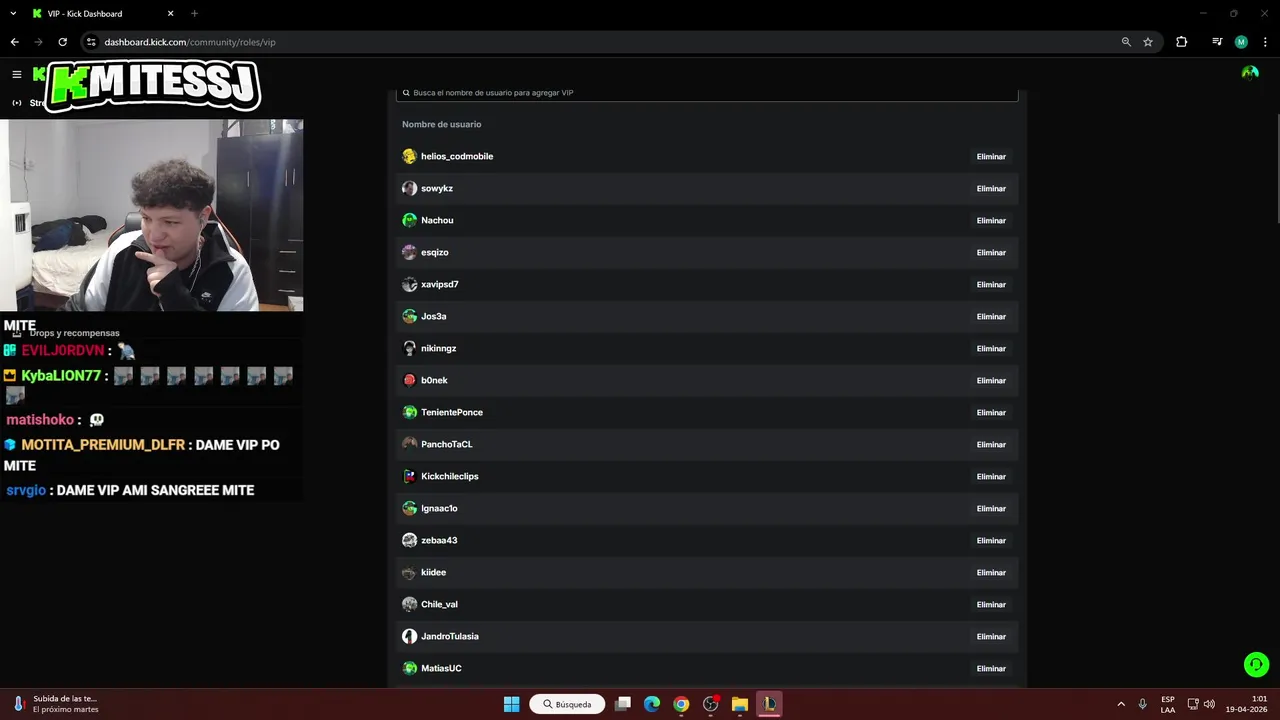Open a new browser tab
This screenshot has height=720, width=1280.
pos(194,14)
